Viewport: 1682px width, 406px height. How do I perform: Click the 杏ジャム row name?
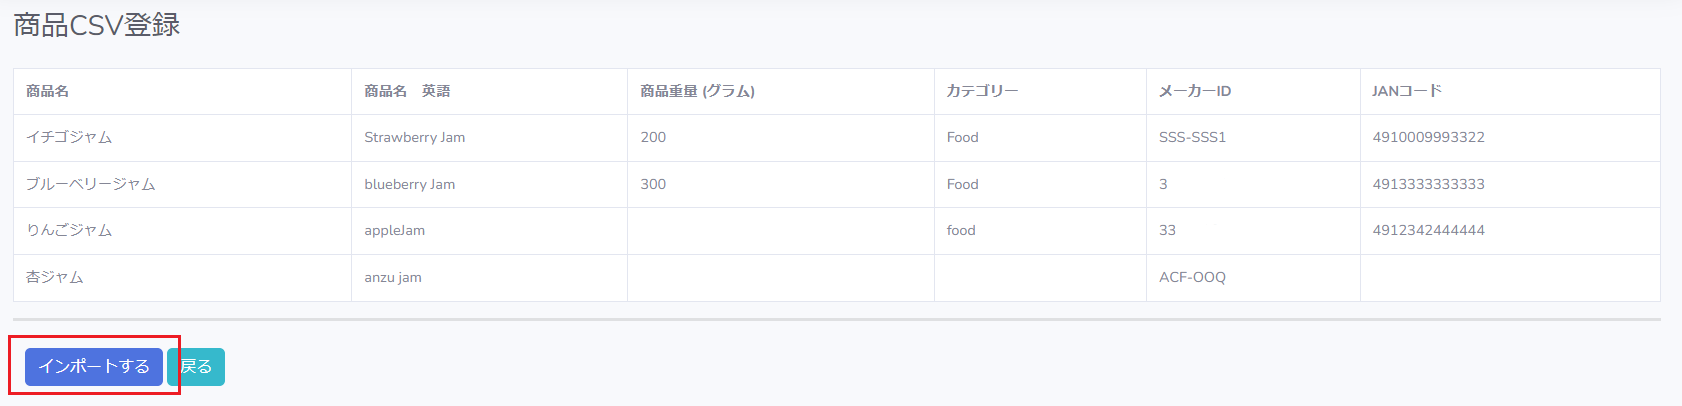tap(55, 278)
